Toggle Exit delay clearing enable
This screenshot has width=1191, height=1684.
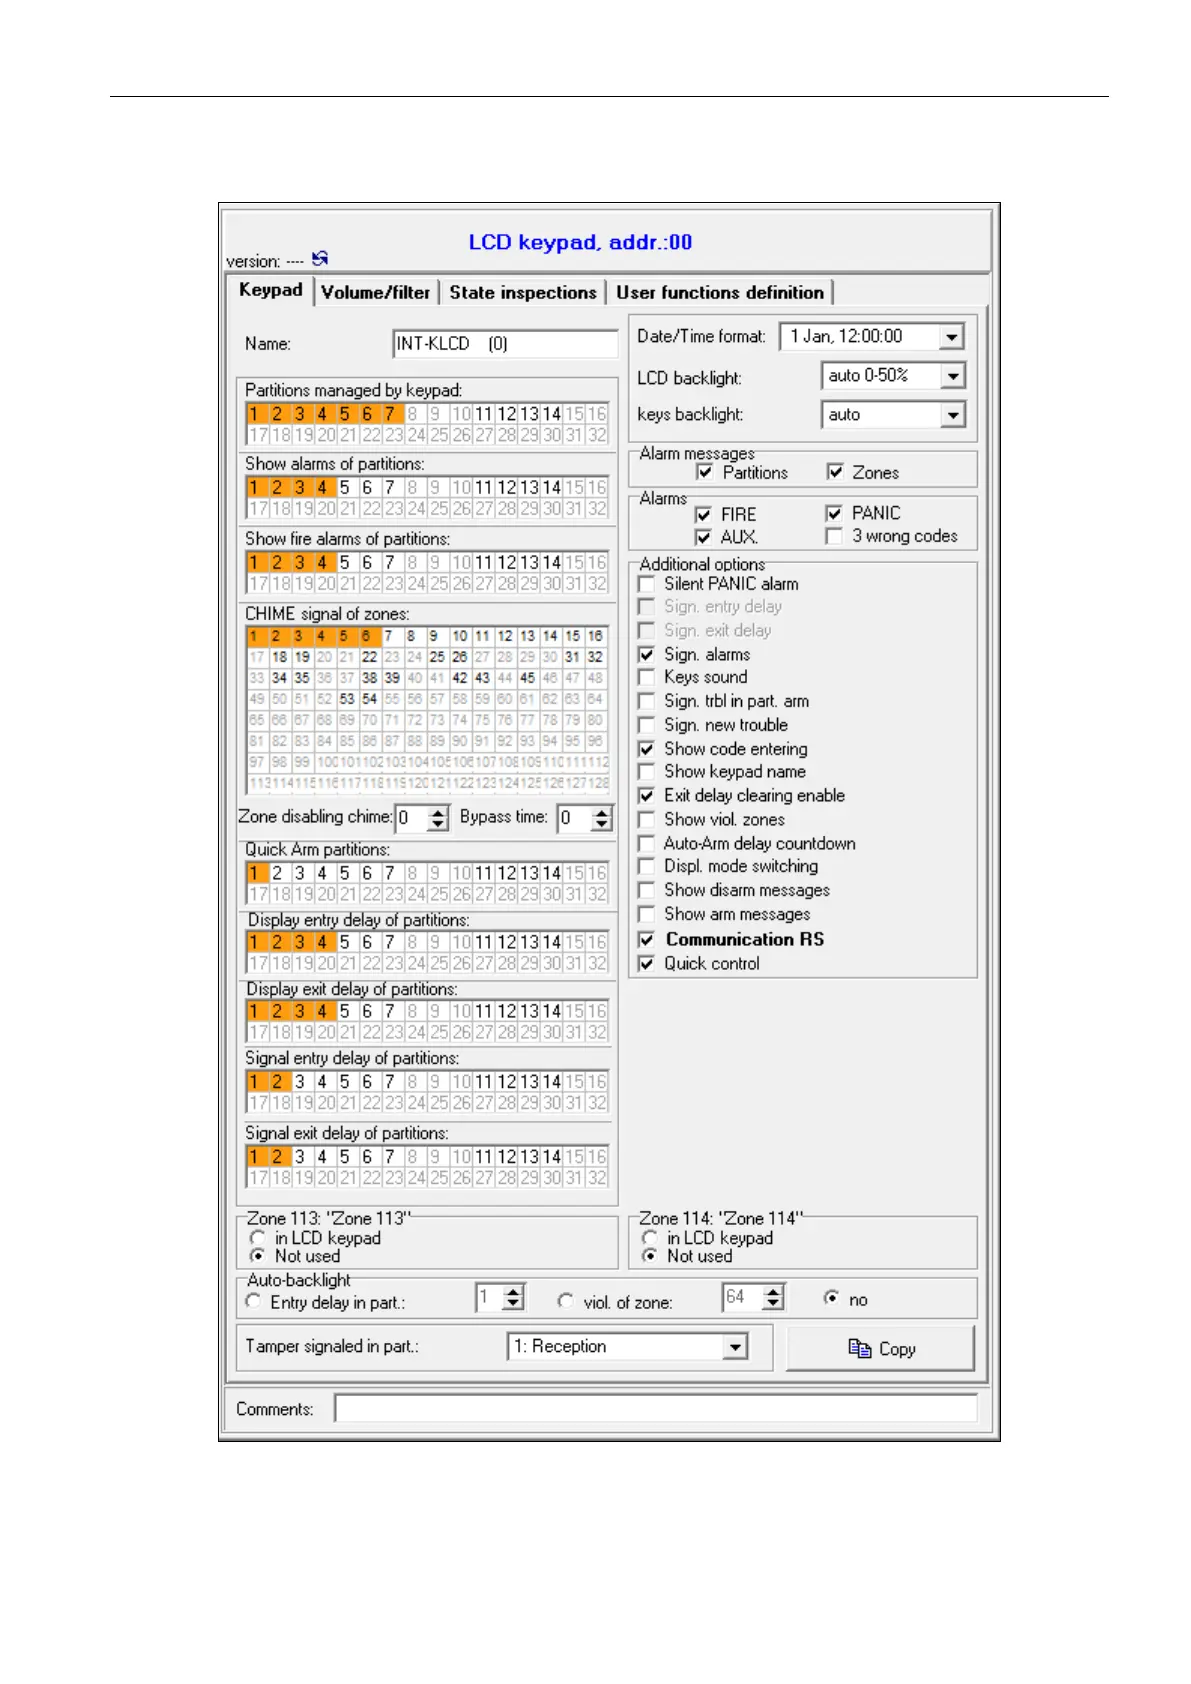[x=647, y=795]
